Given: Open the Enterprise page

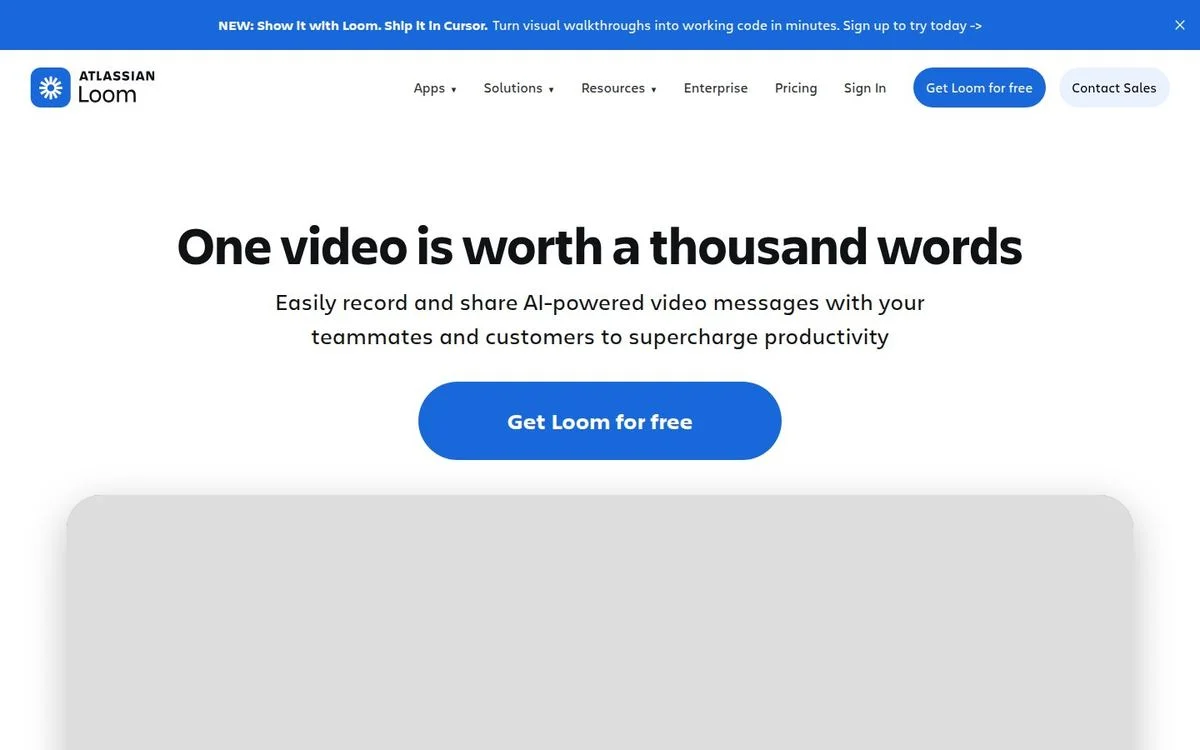Looking at the screenshot, I should click(x=716, y=88).
